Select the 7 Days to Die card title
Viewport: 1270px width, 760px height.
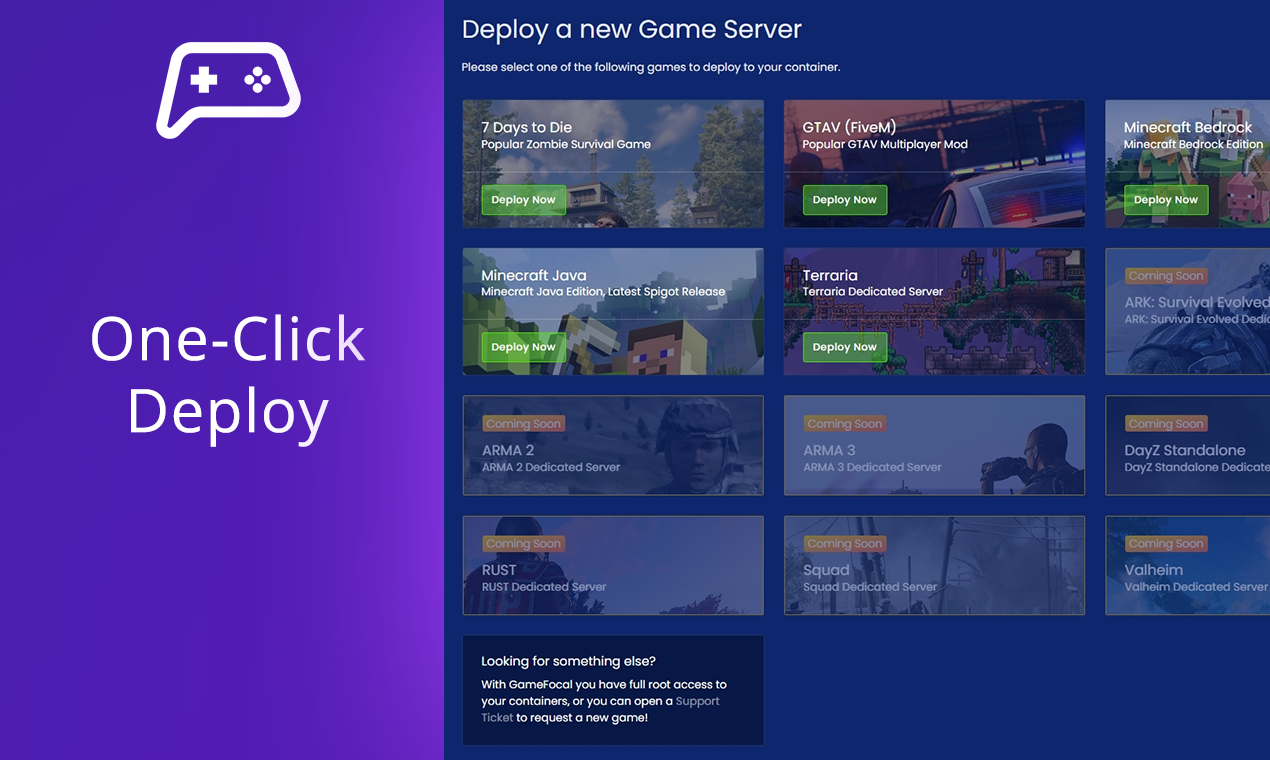[x=527, y=127]
